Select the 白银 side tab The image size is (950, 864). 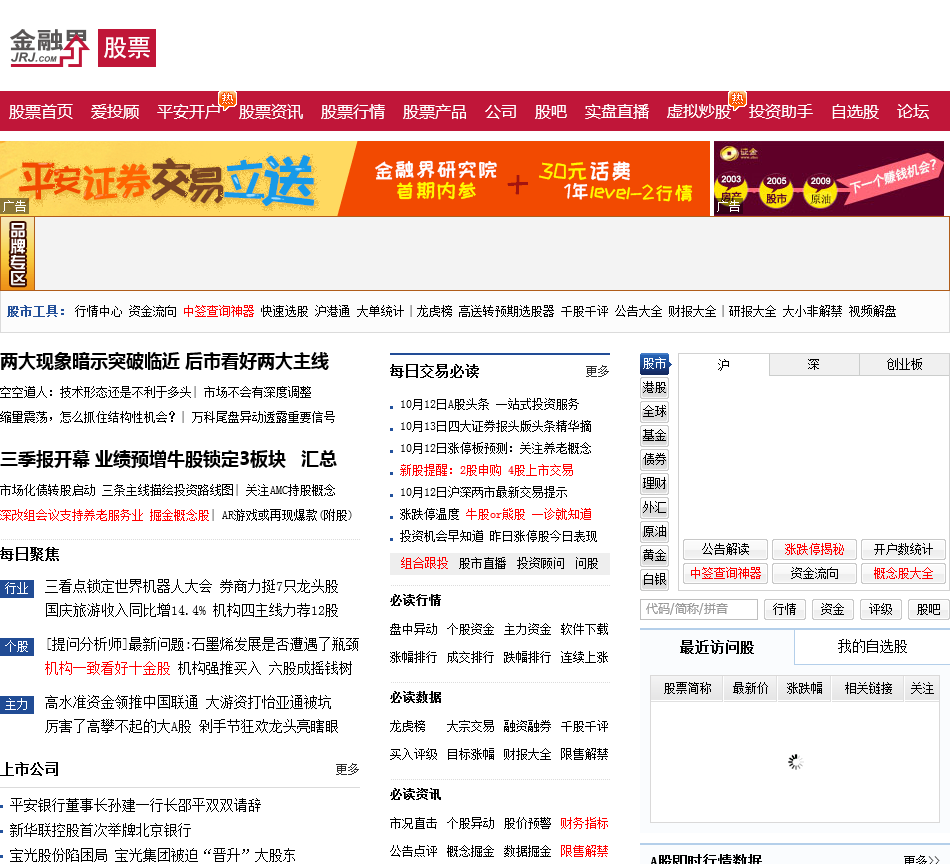(x=654, y=580)
